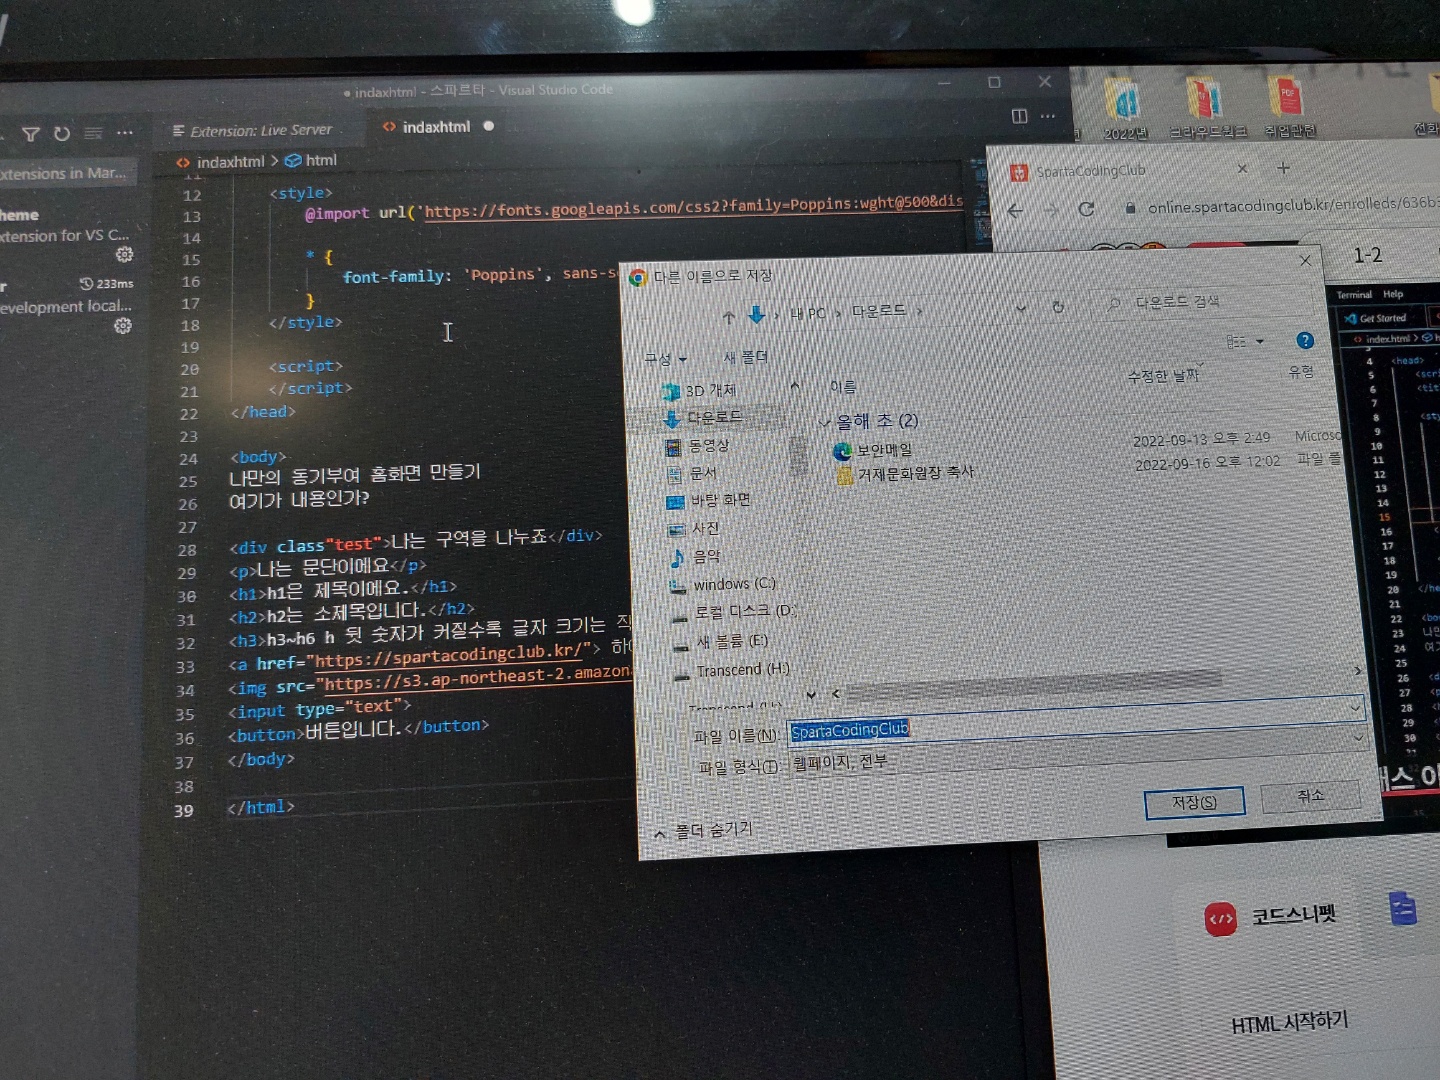Go up one folder in save dialog
1440x1080 pixels.
[x=729, y=317]
